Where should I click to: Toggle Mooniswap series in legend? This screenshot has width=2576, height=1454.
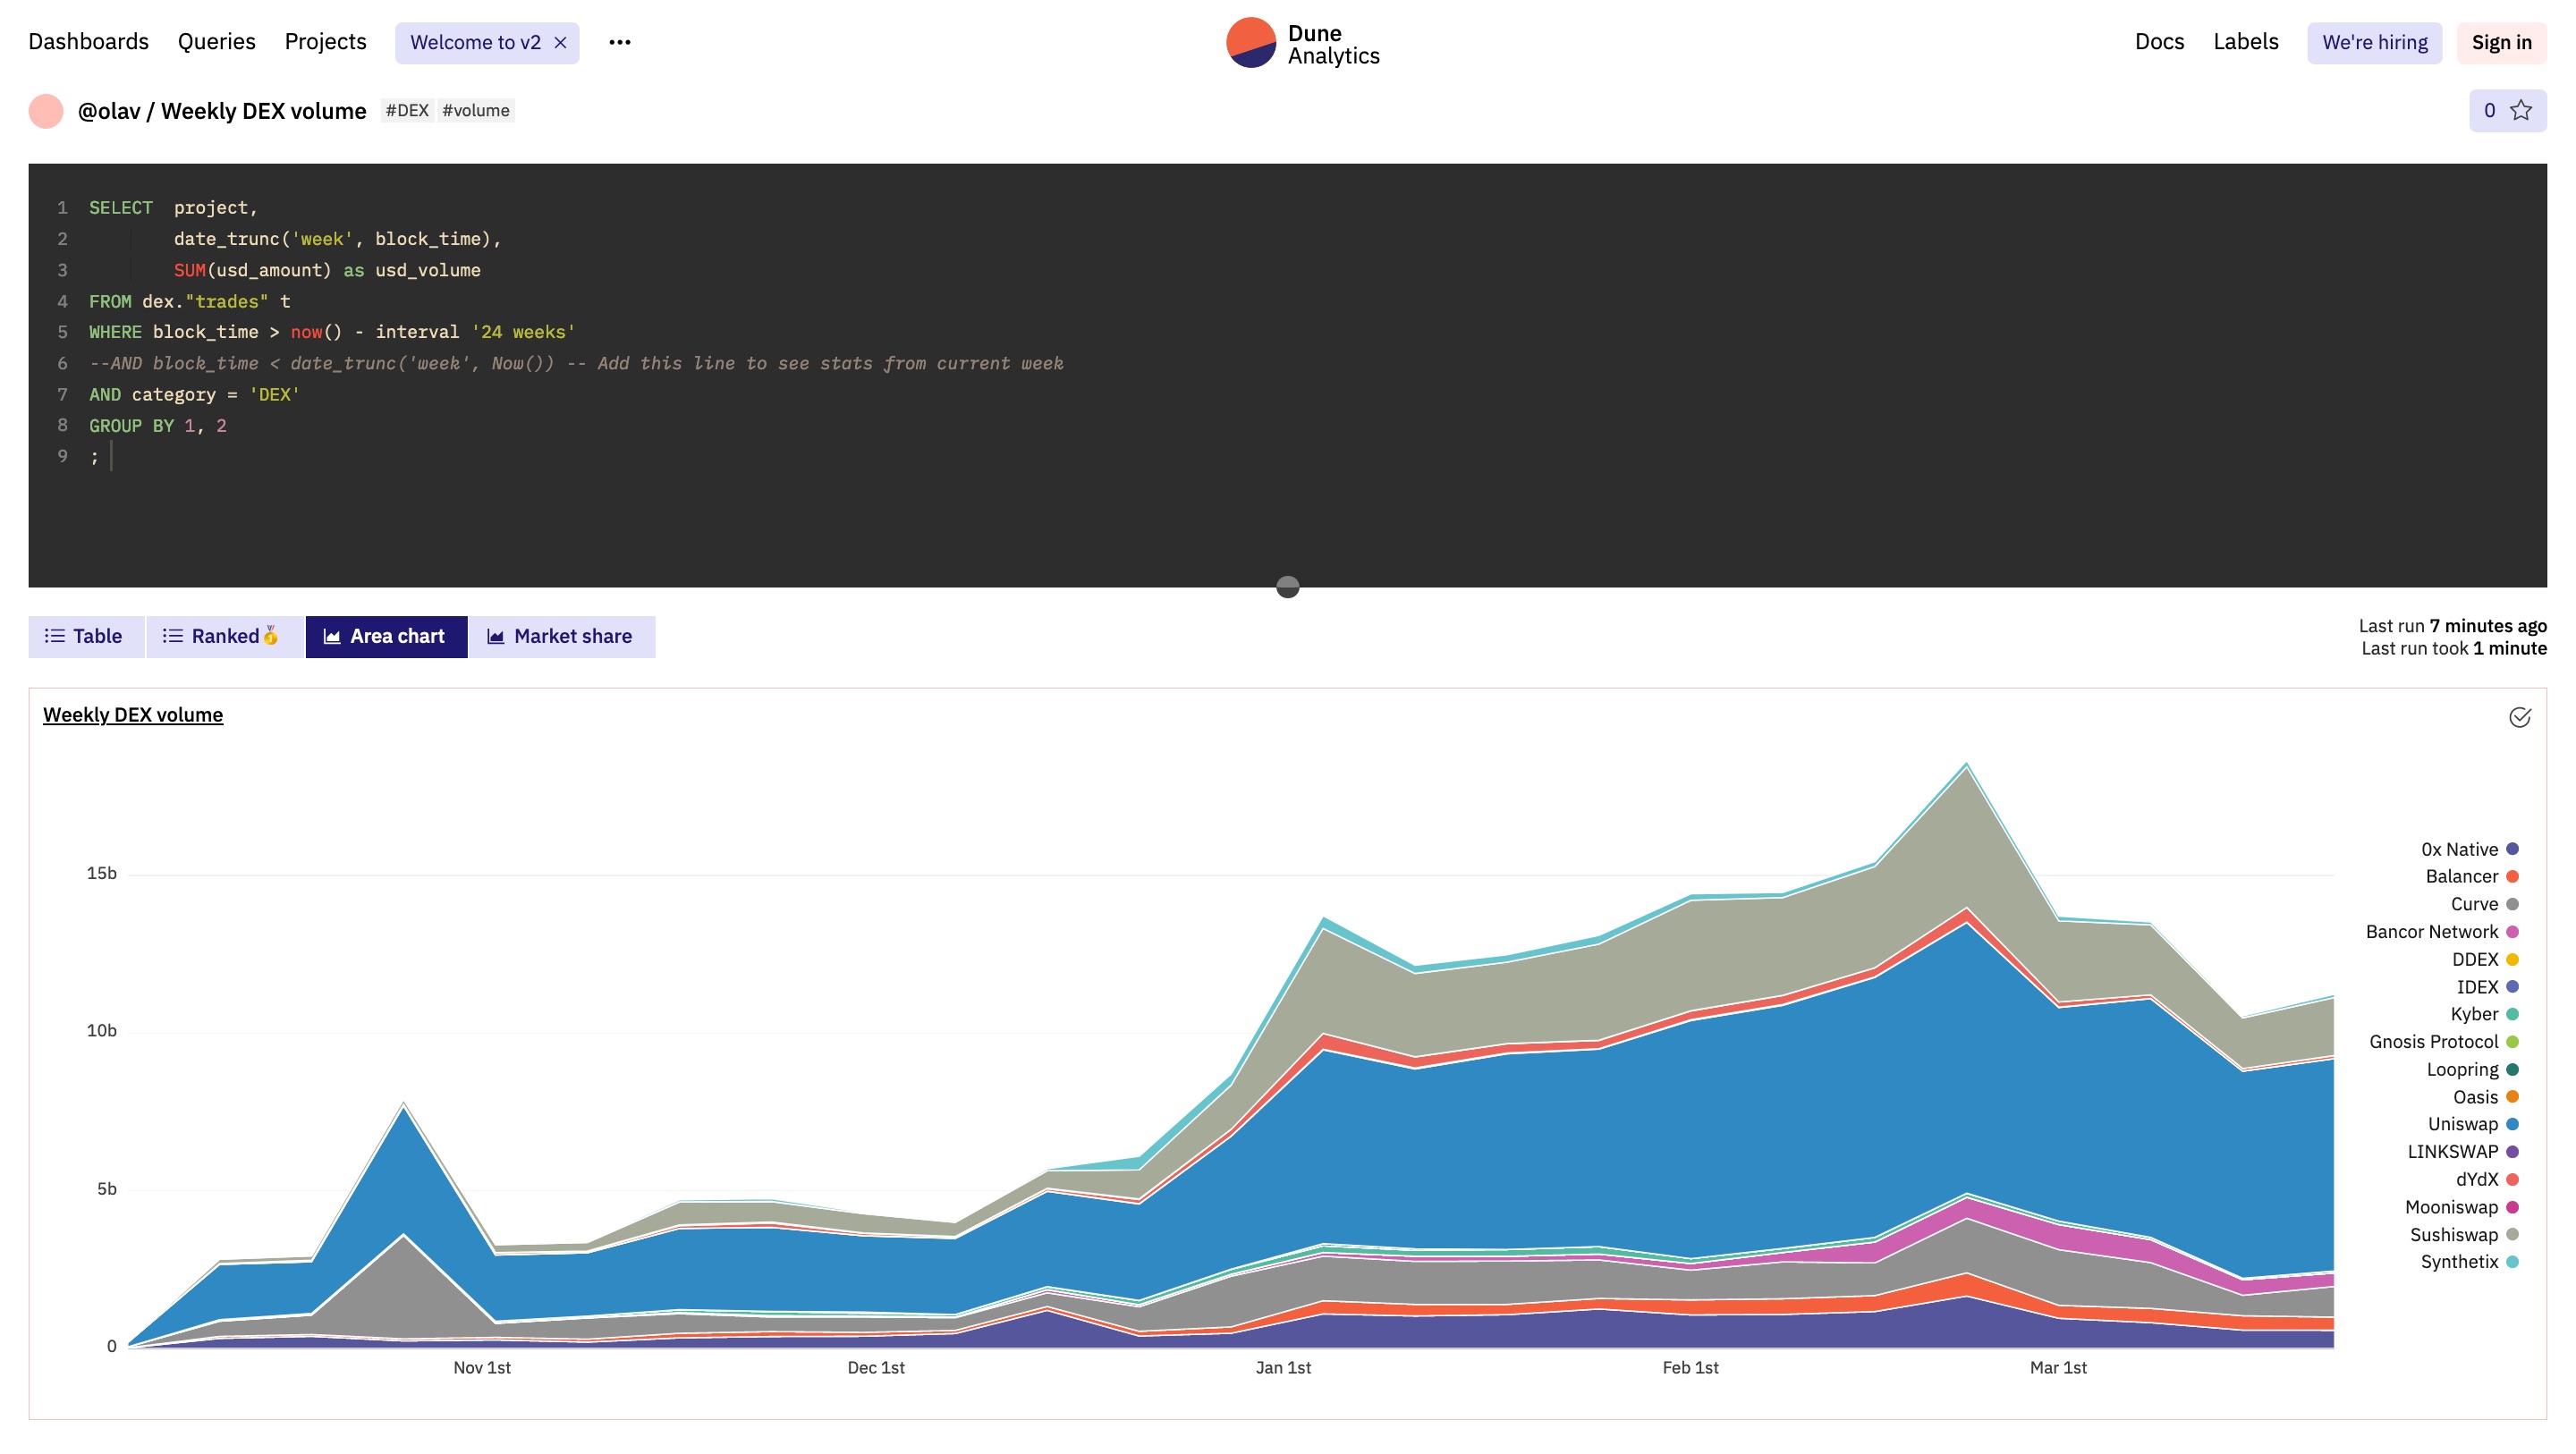[x=2461, y=1207]
